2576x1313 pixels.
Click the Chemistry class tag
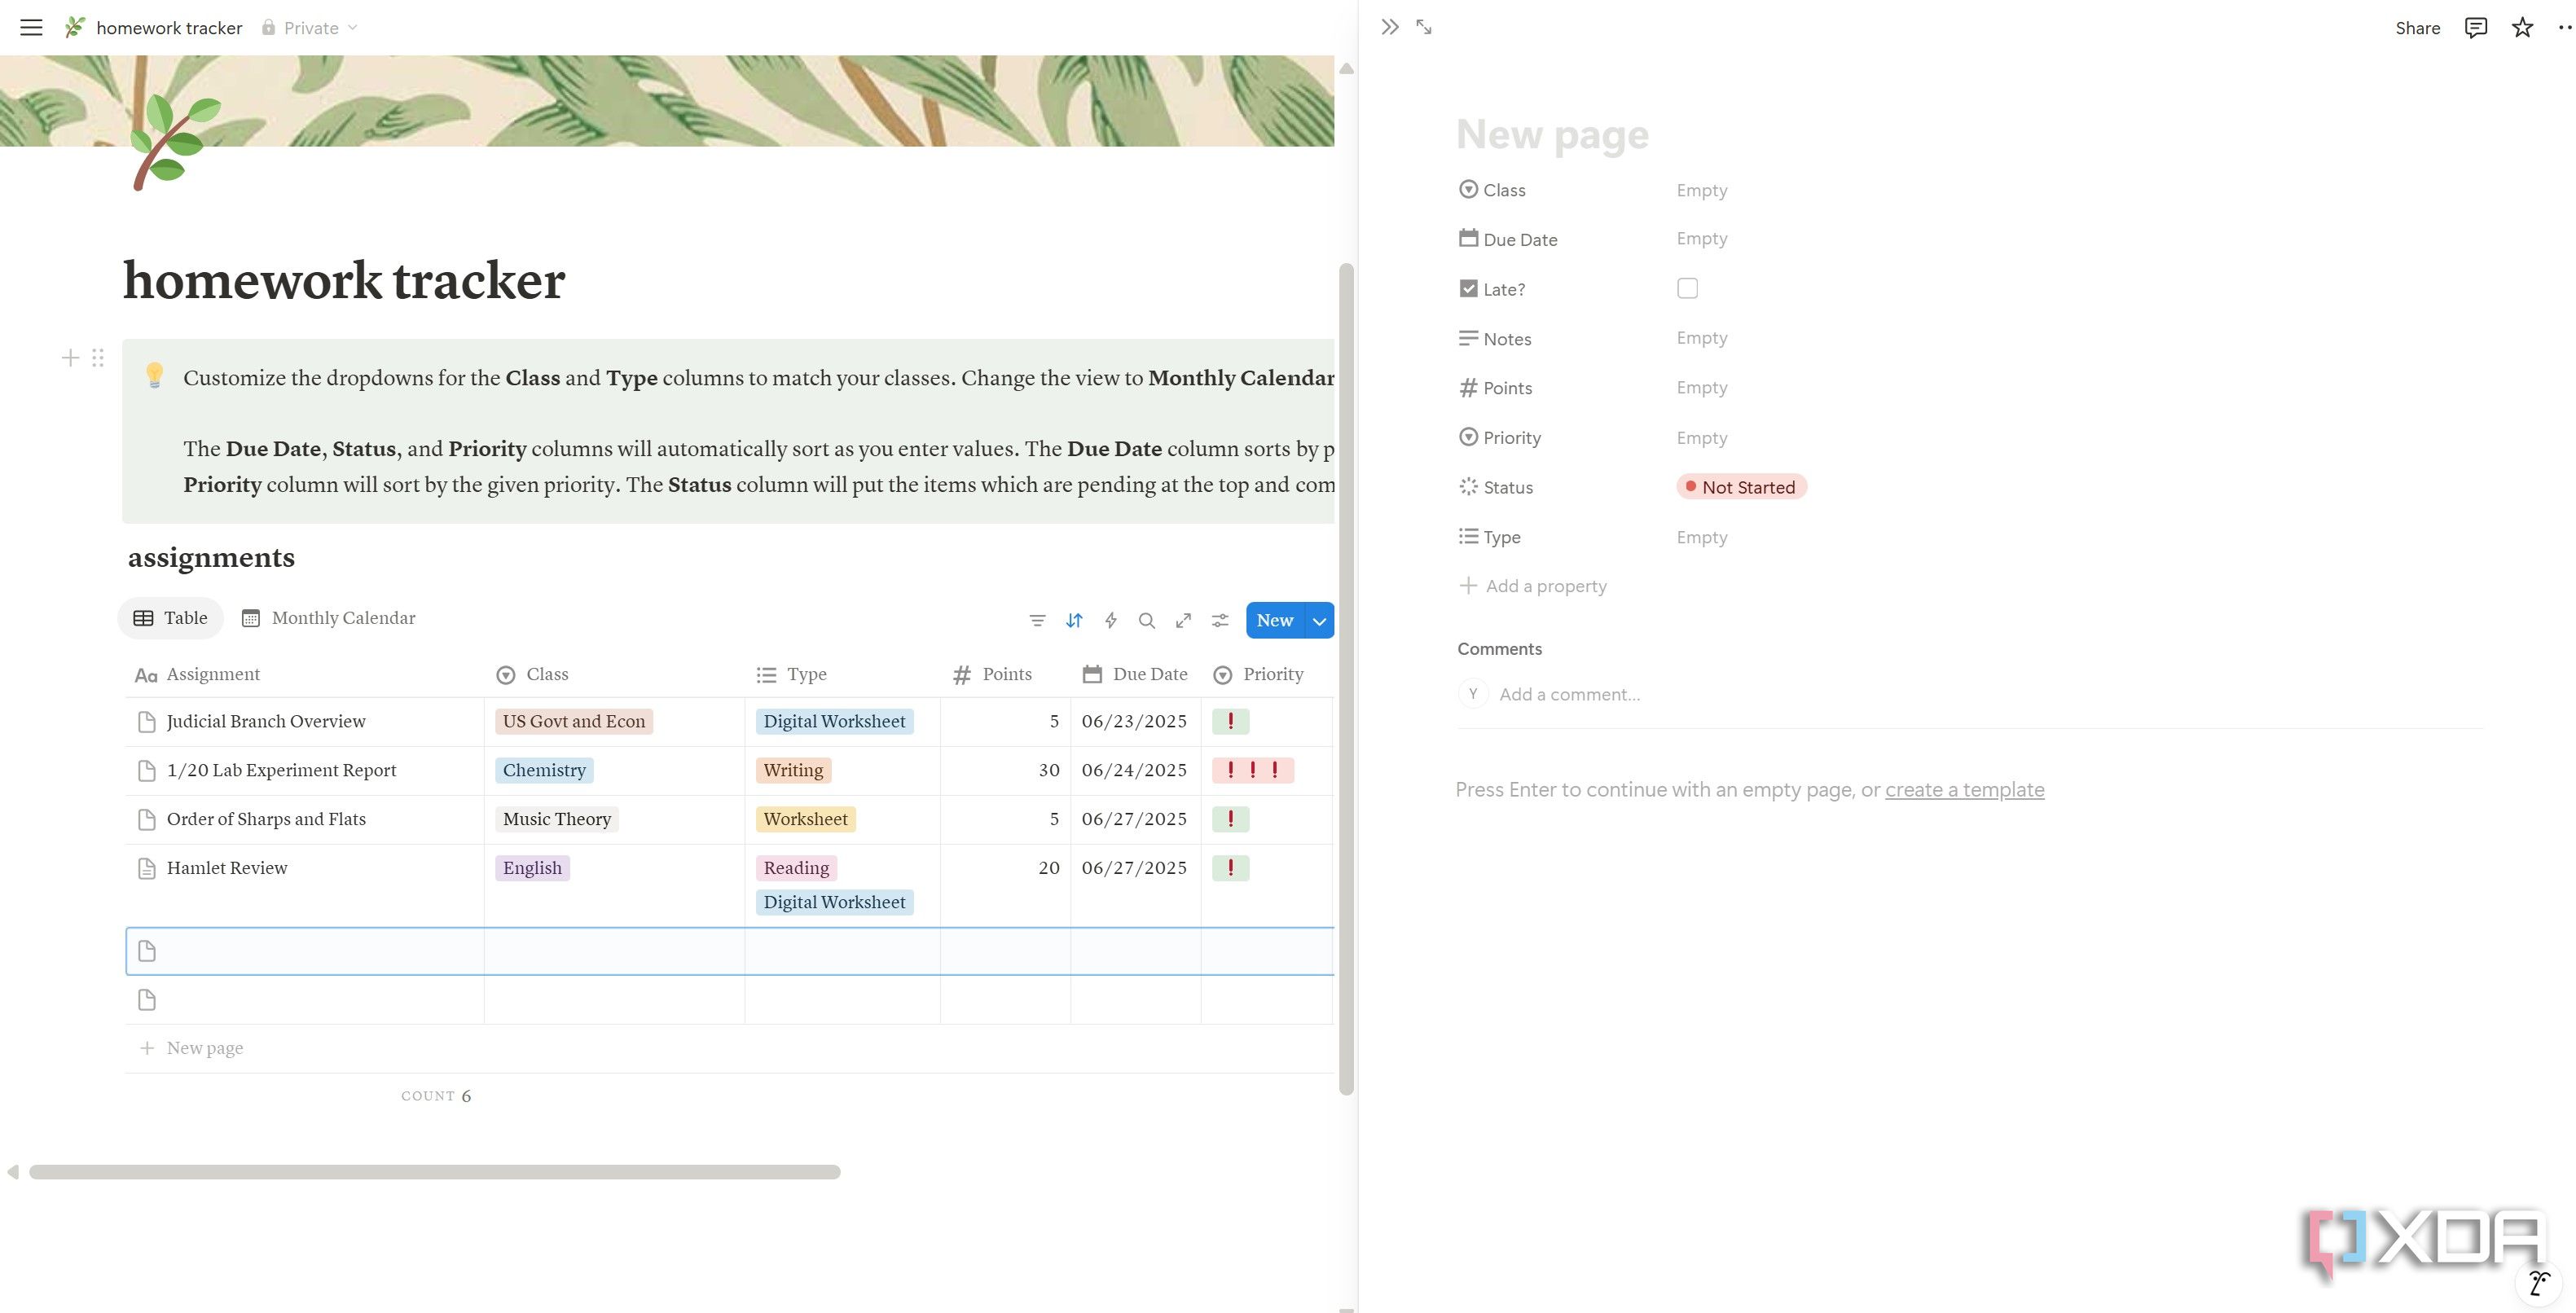click(x=544, y=770)
